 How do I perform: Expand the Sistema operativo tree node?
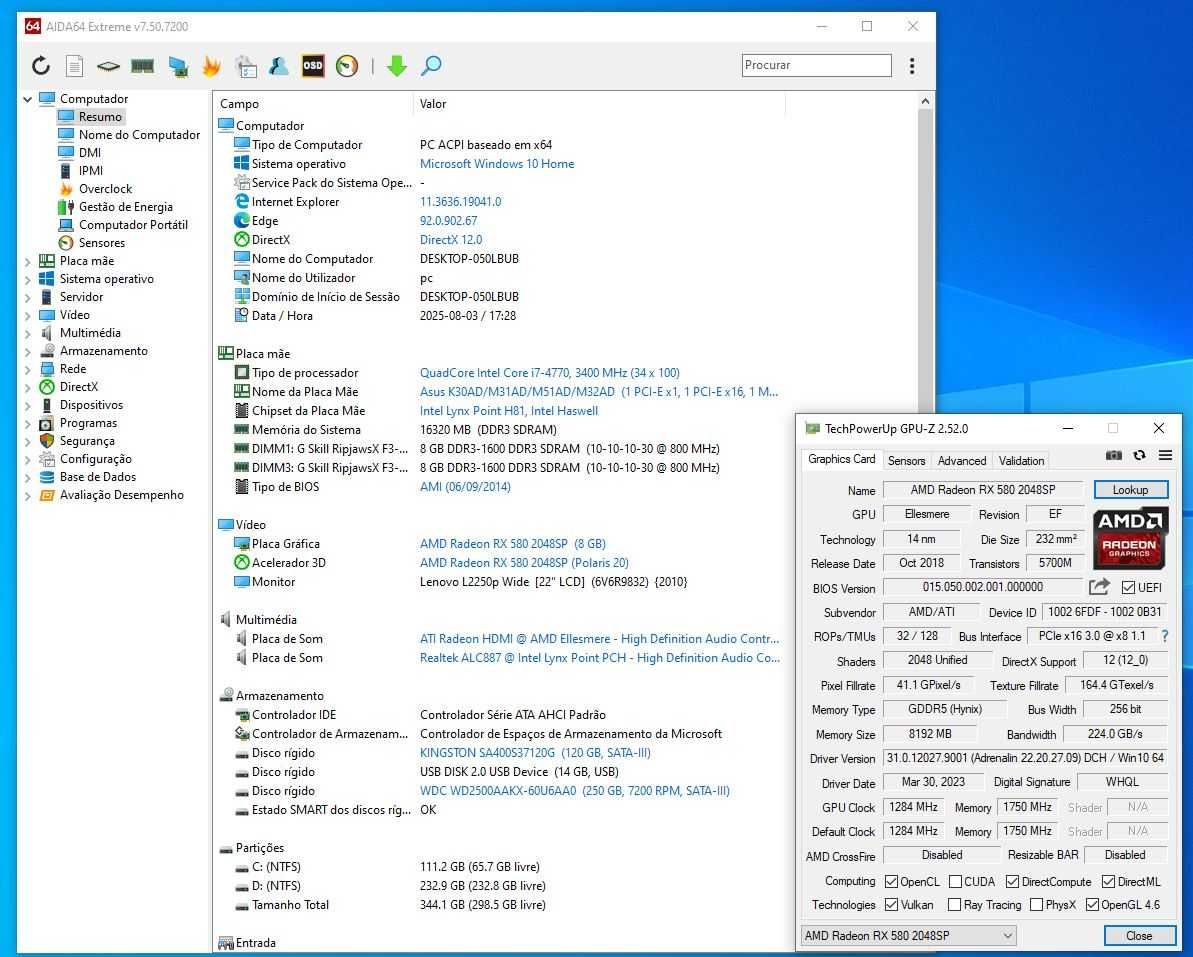(x=28, y=279)
